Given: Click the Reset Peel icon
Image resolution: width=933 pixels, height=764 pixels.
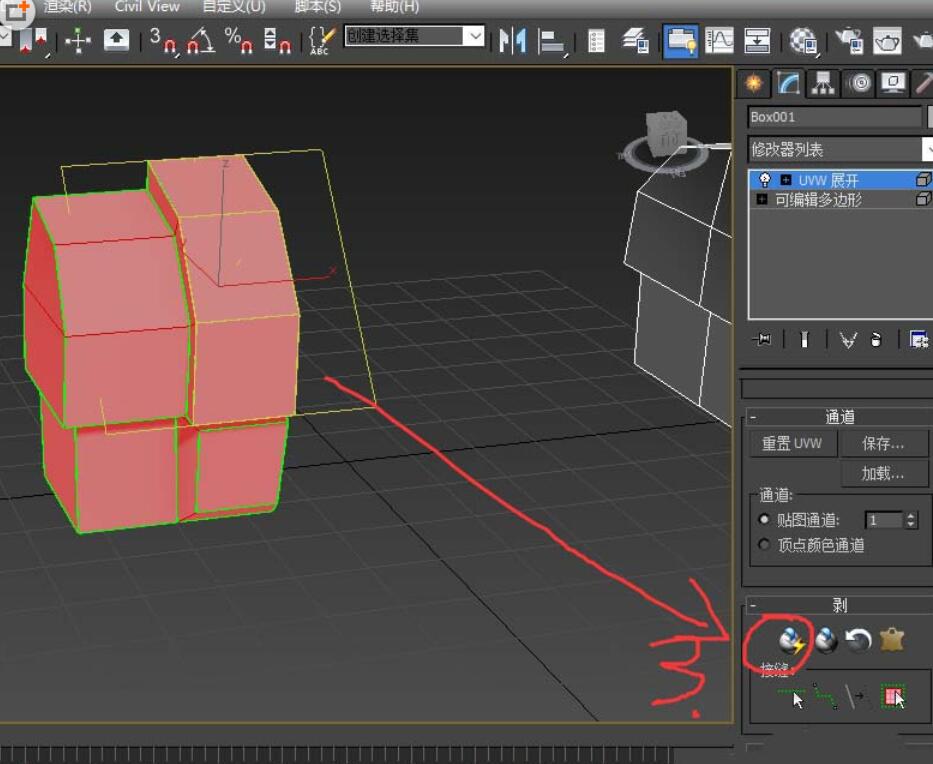Looking at the screenshot, I should (858, 640).
